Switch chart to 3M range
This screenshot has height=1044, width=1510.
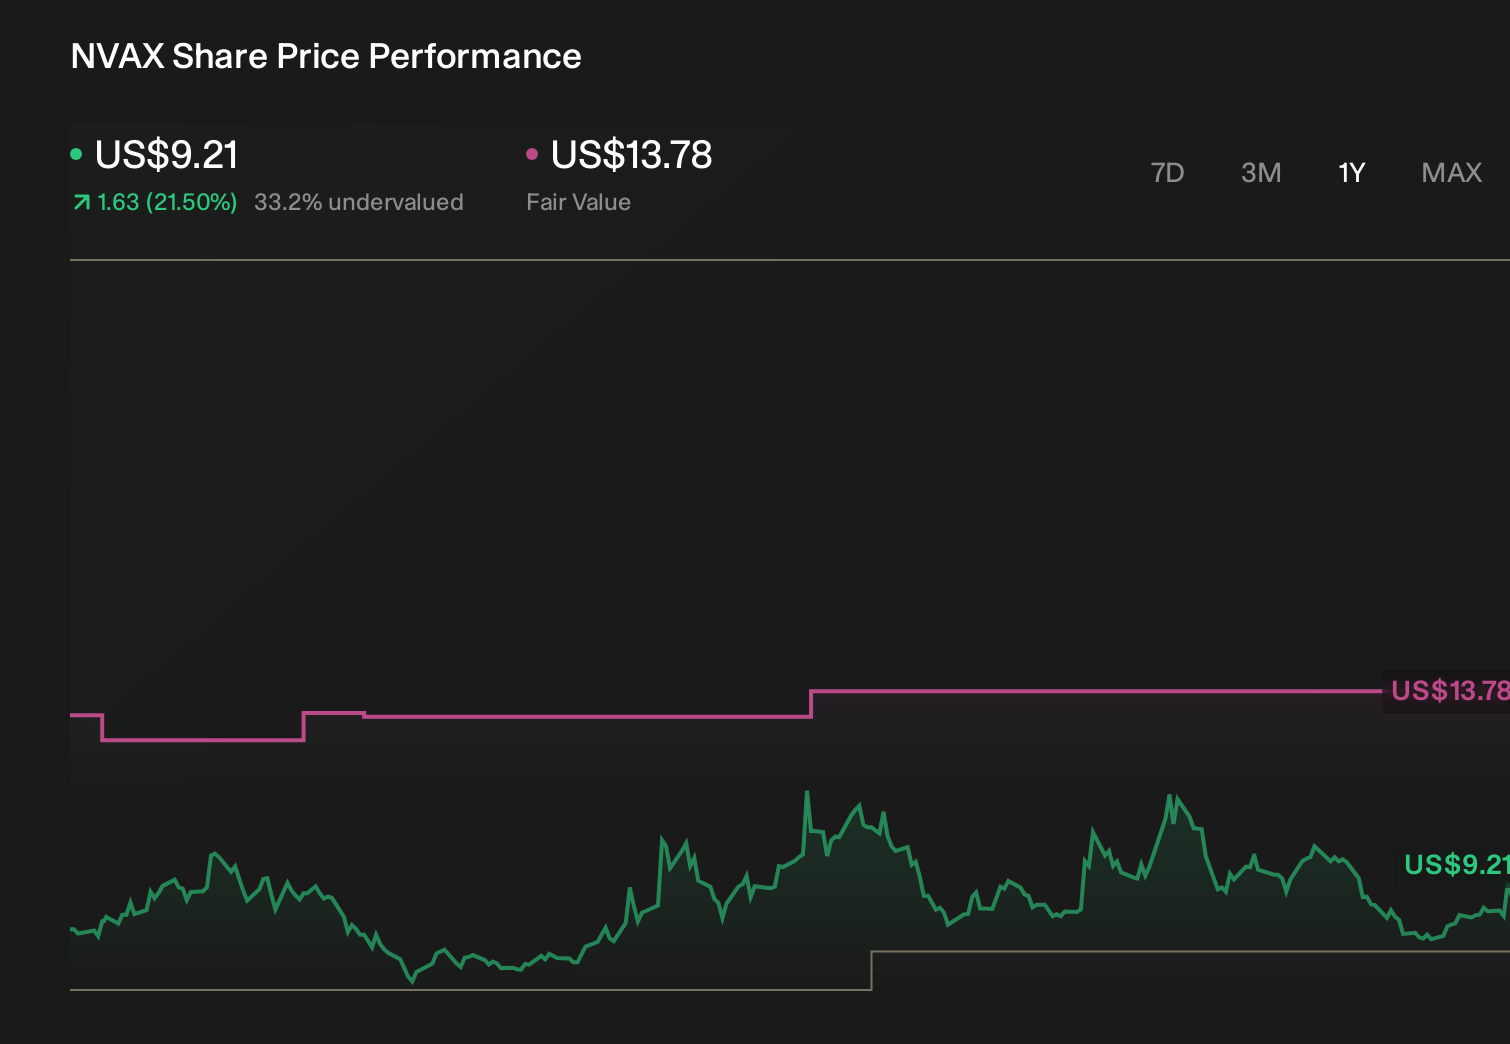pos(1261,173)
